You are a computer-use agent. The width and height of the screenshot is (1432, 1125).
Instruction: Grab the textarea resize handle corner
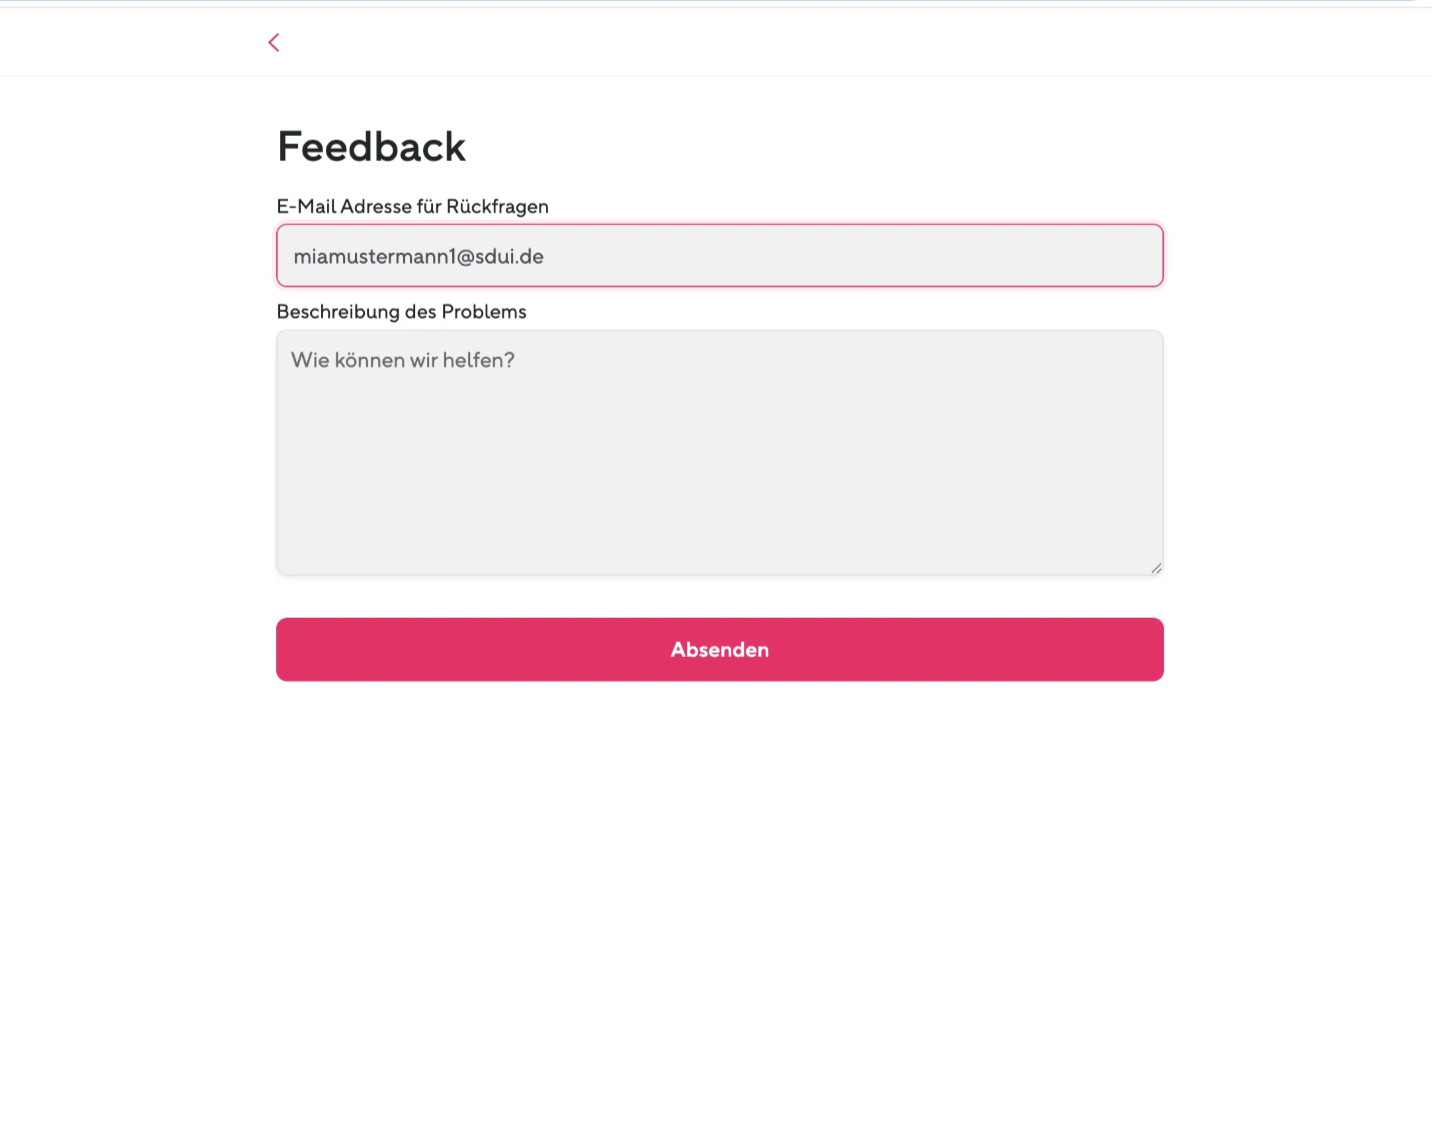1156,568
